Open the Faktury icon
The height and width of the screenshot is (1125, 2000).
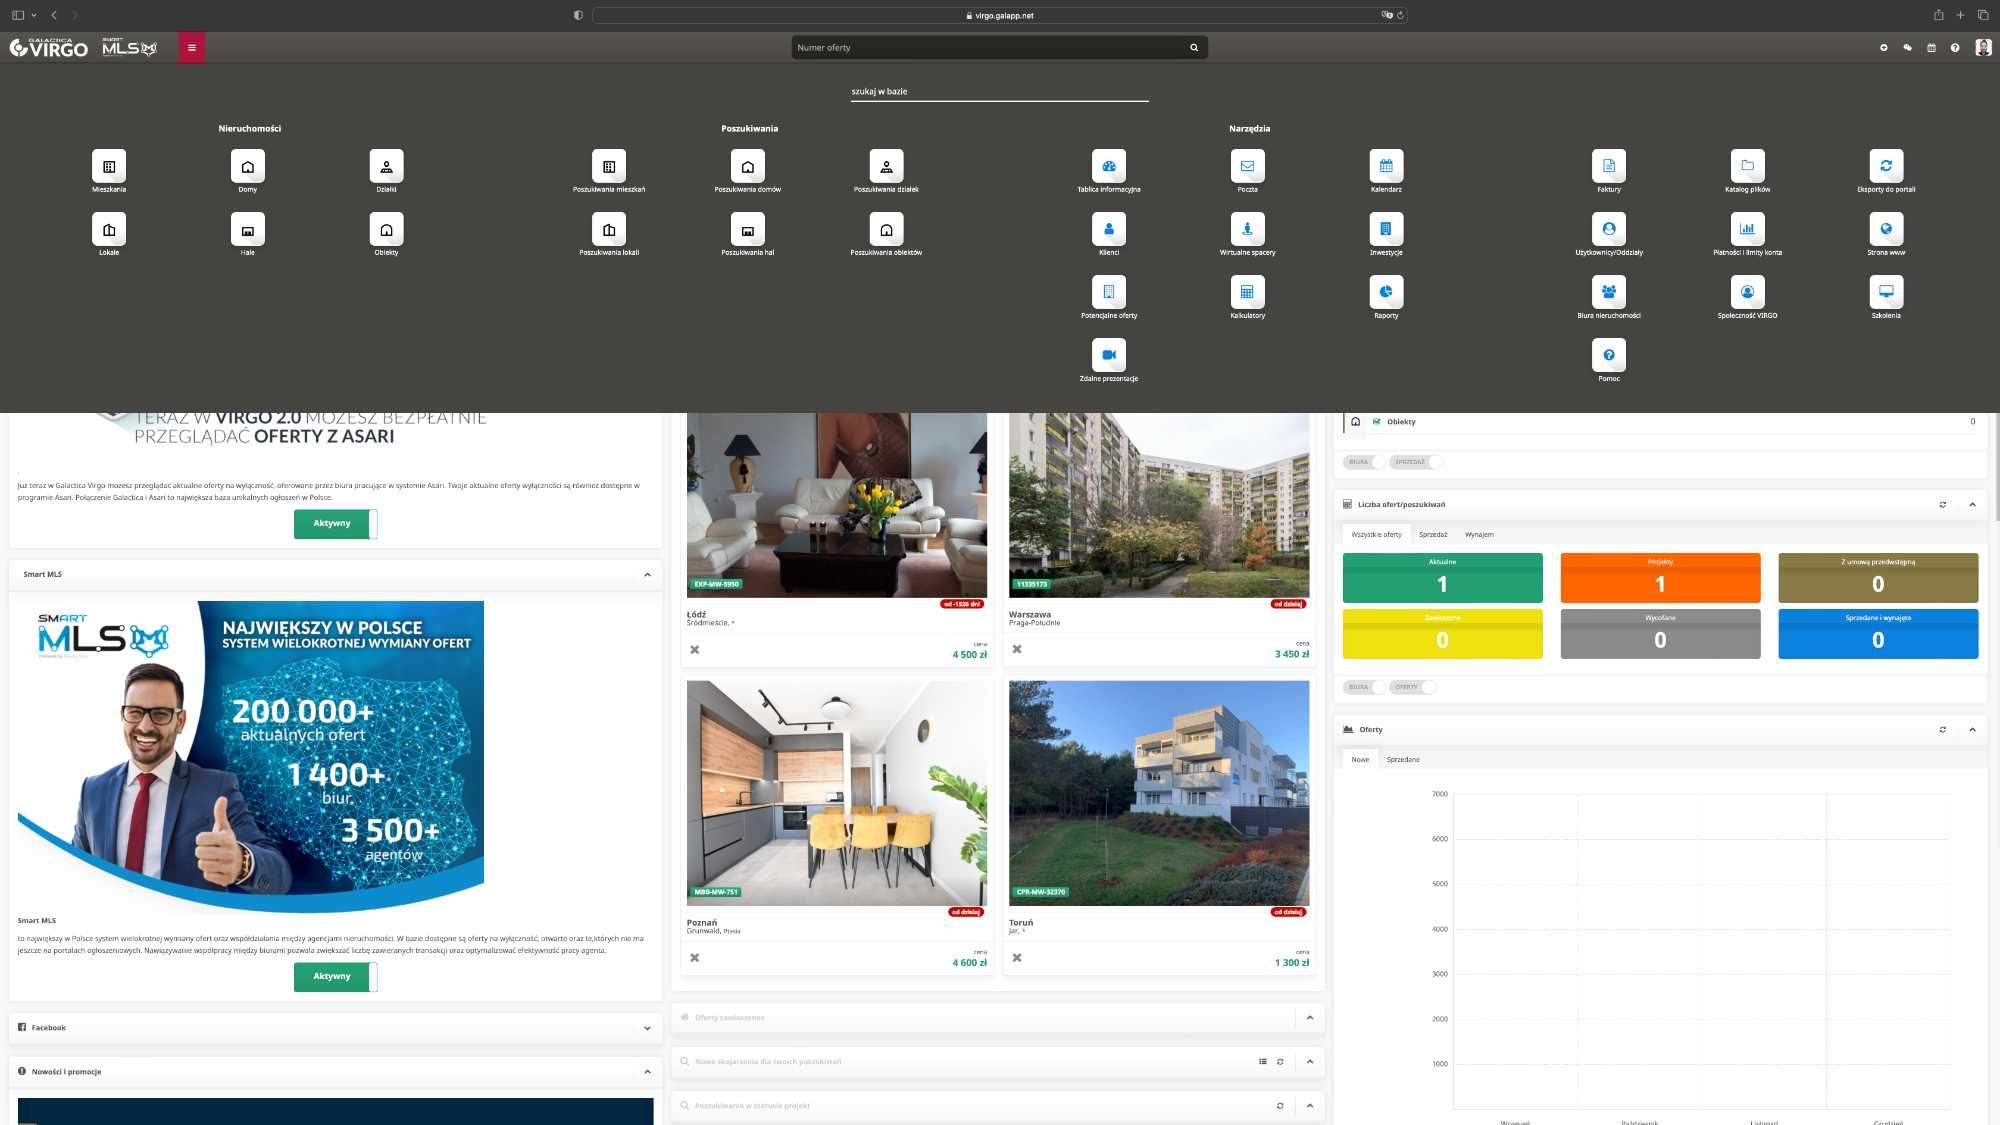tap(1608, 166)
